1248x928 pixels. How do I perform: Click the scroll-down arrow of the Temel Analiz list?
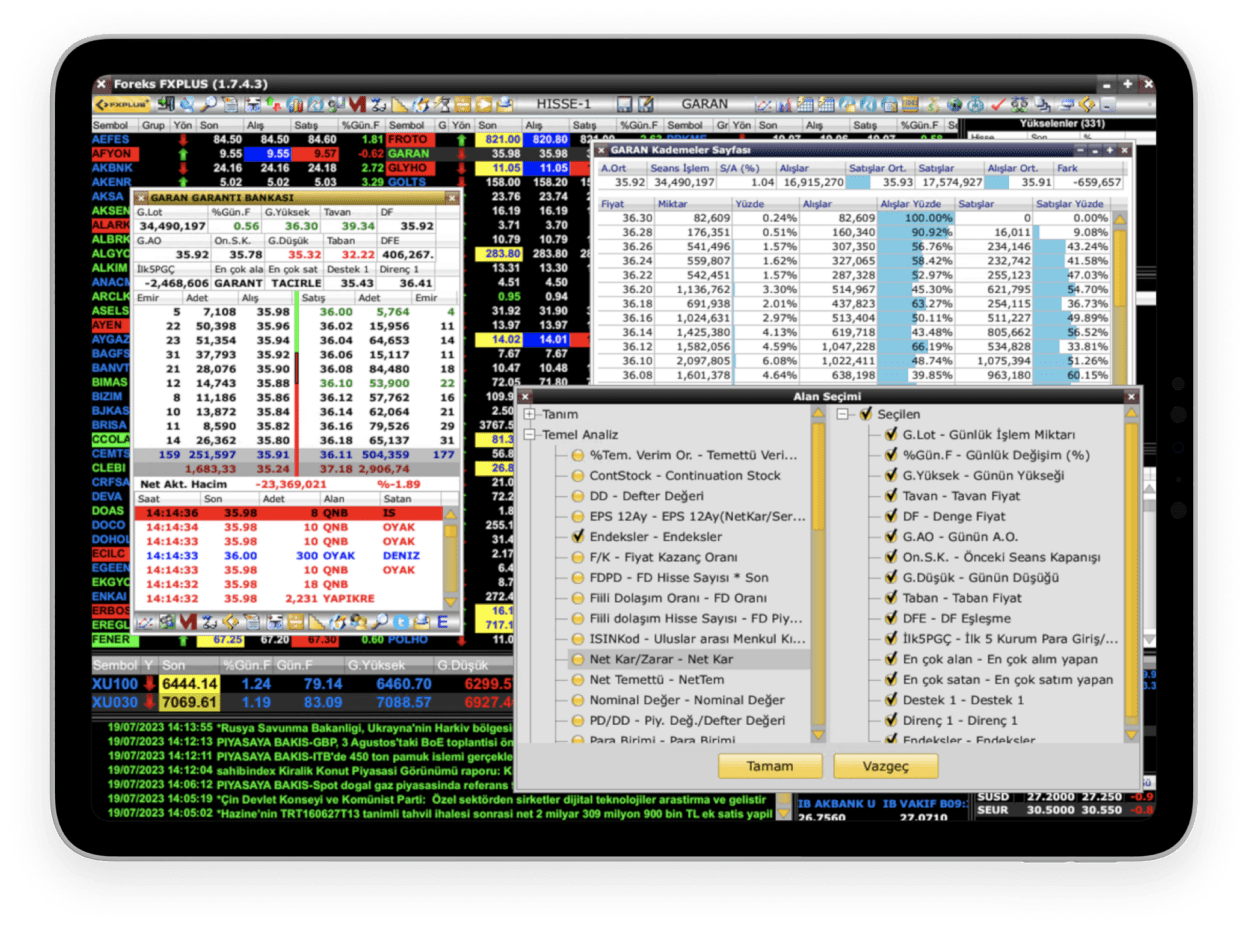pyautogui.click(x=818, y=735)
